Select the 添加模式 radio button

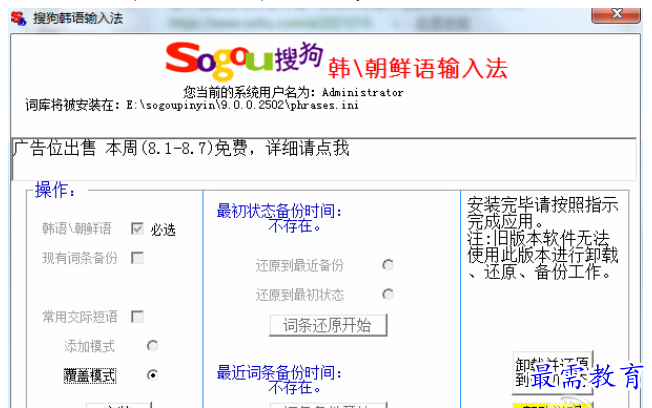pyautogui.click(x=152, y=346)
